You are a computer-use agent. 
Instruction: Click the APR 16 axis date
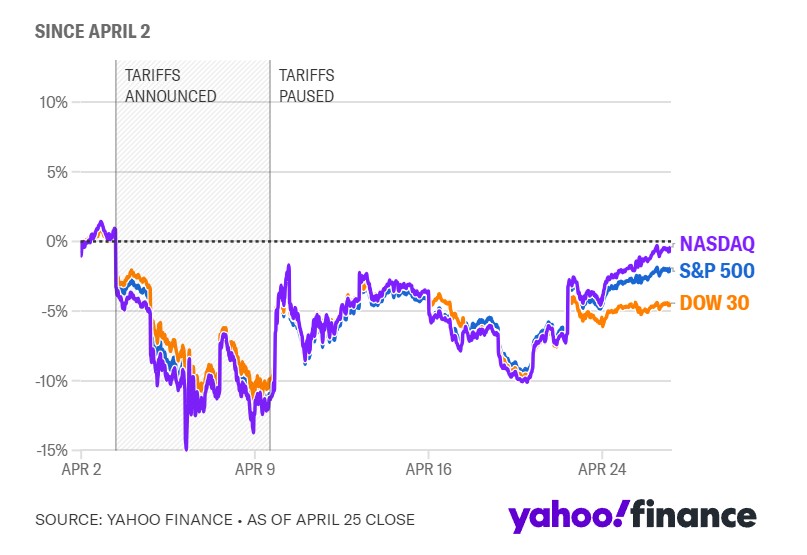point(428,469)
